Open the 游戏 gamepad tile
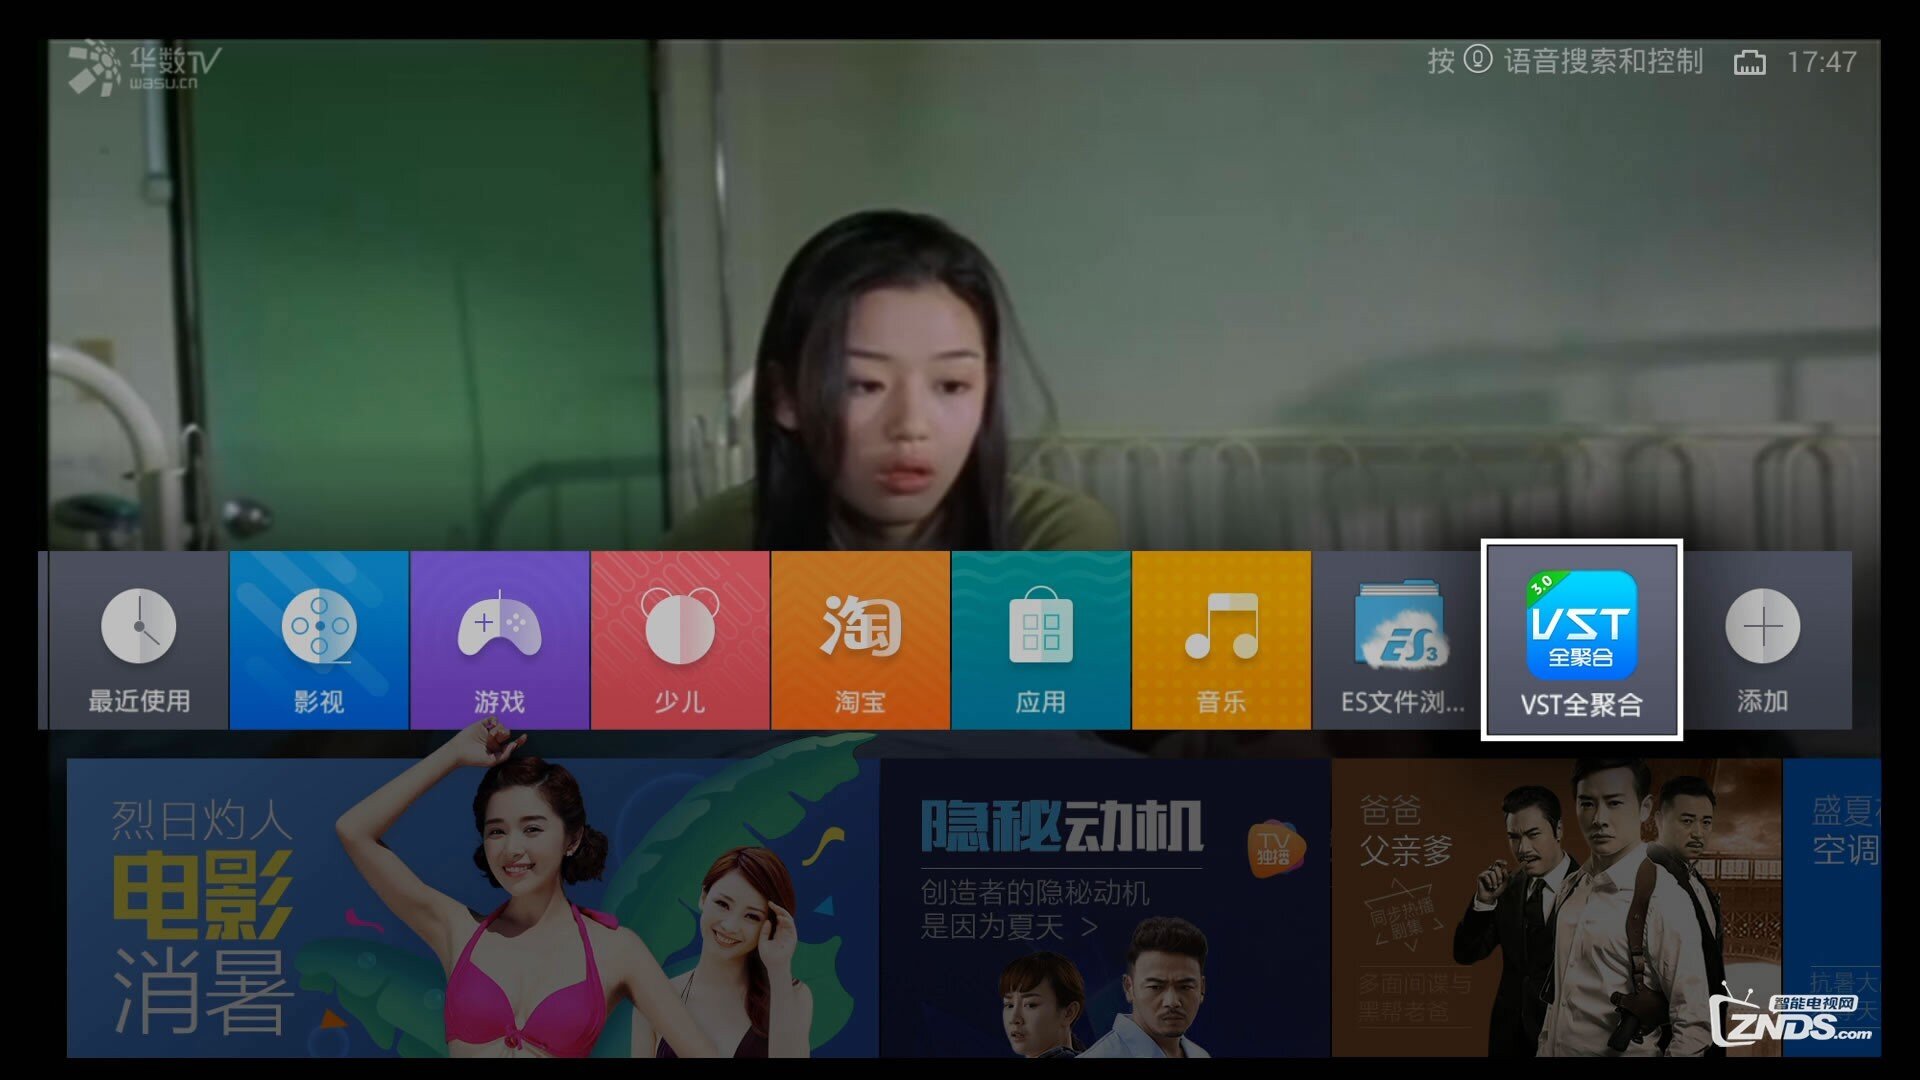 tap(499, 640)
